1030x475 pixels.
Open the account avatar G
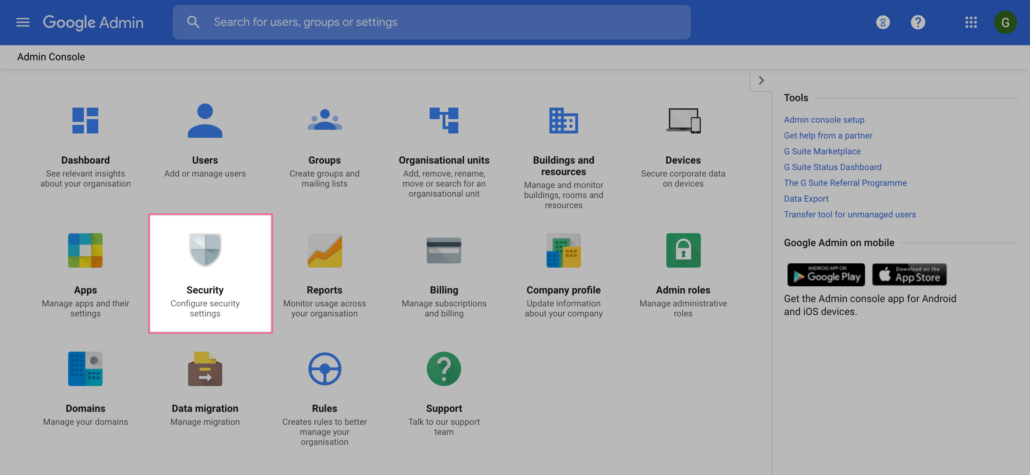(x=1005, y=22)
